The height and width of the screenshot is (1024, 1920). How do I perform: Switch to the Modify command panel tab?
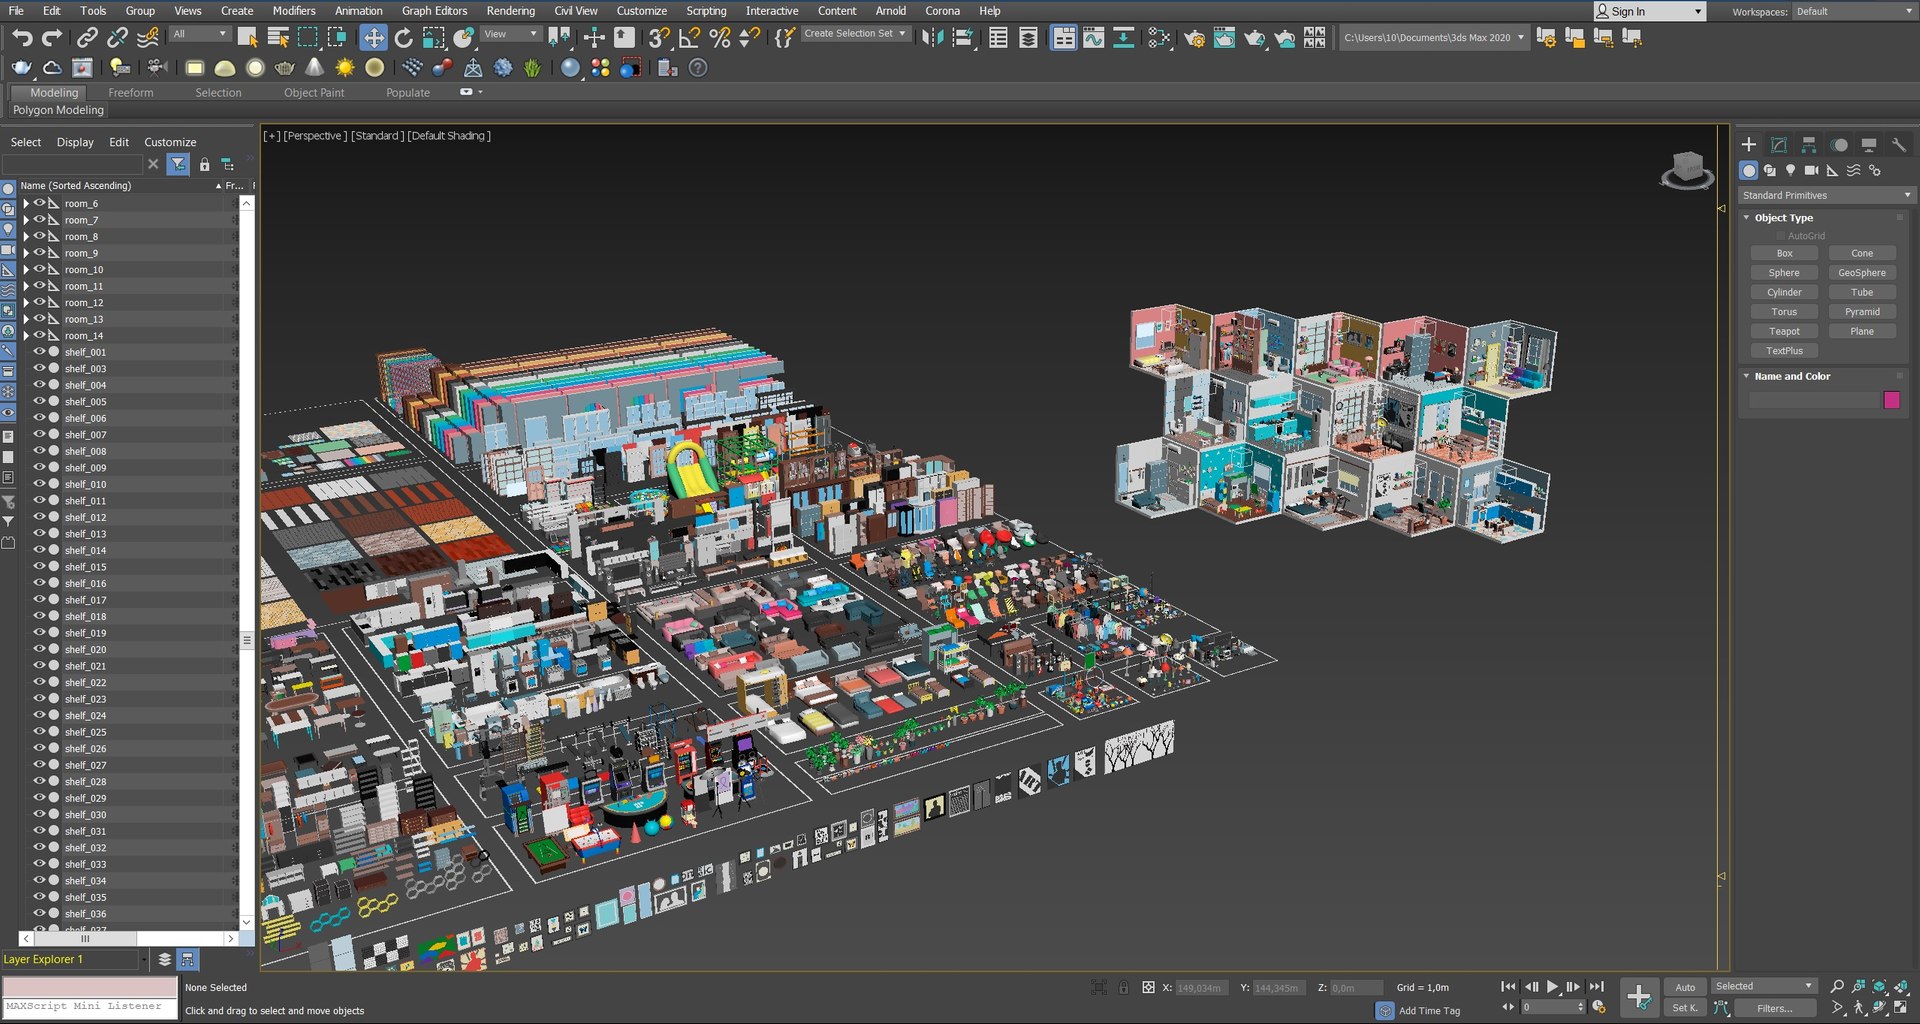tap(1779, 145)
